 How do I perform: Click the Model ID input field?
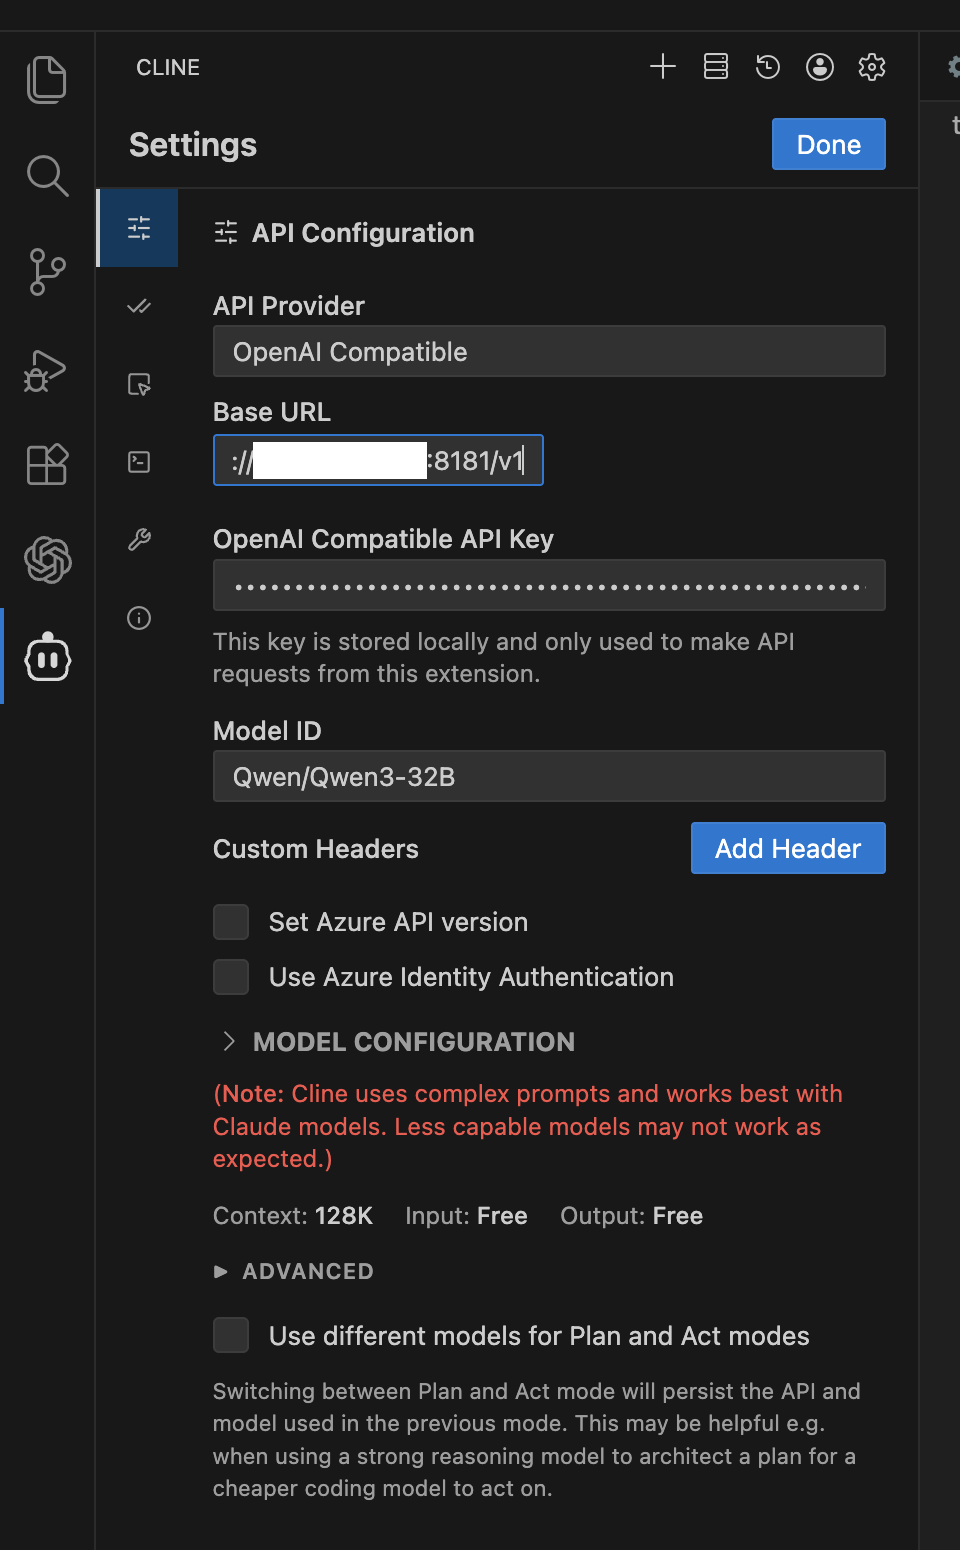548,777
